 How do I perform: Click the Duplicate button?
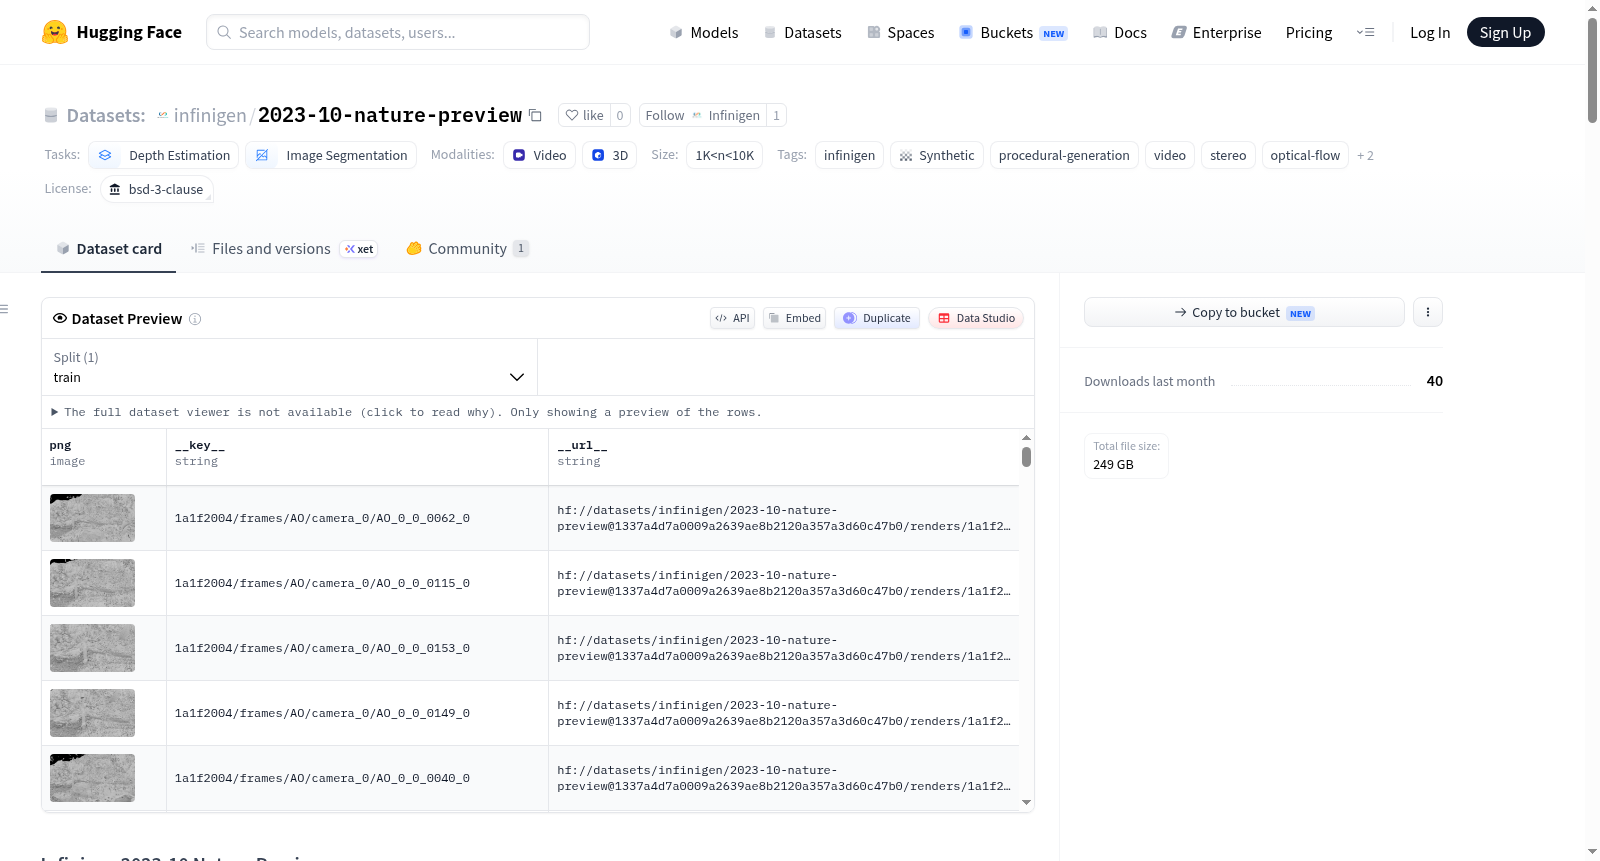click(x=876, y=318)
